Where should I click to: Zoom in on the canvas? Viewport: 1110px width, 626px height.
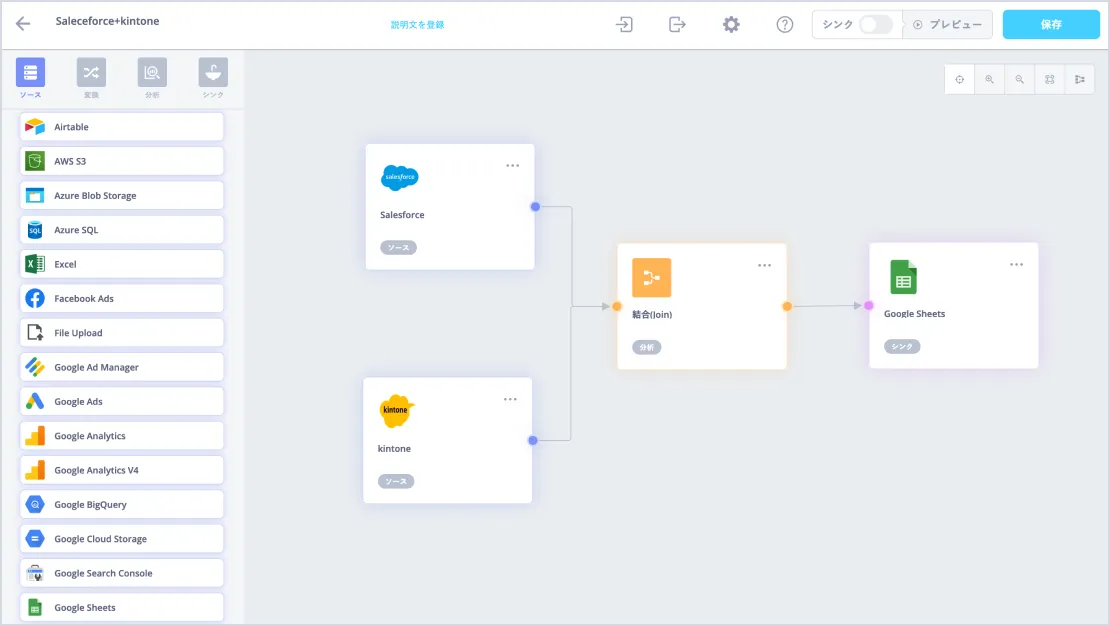989,79
